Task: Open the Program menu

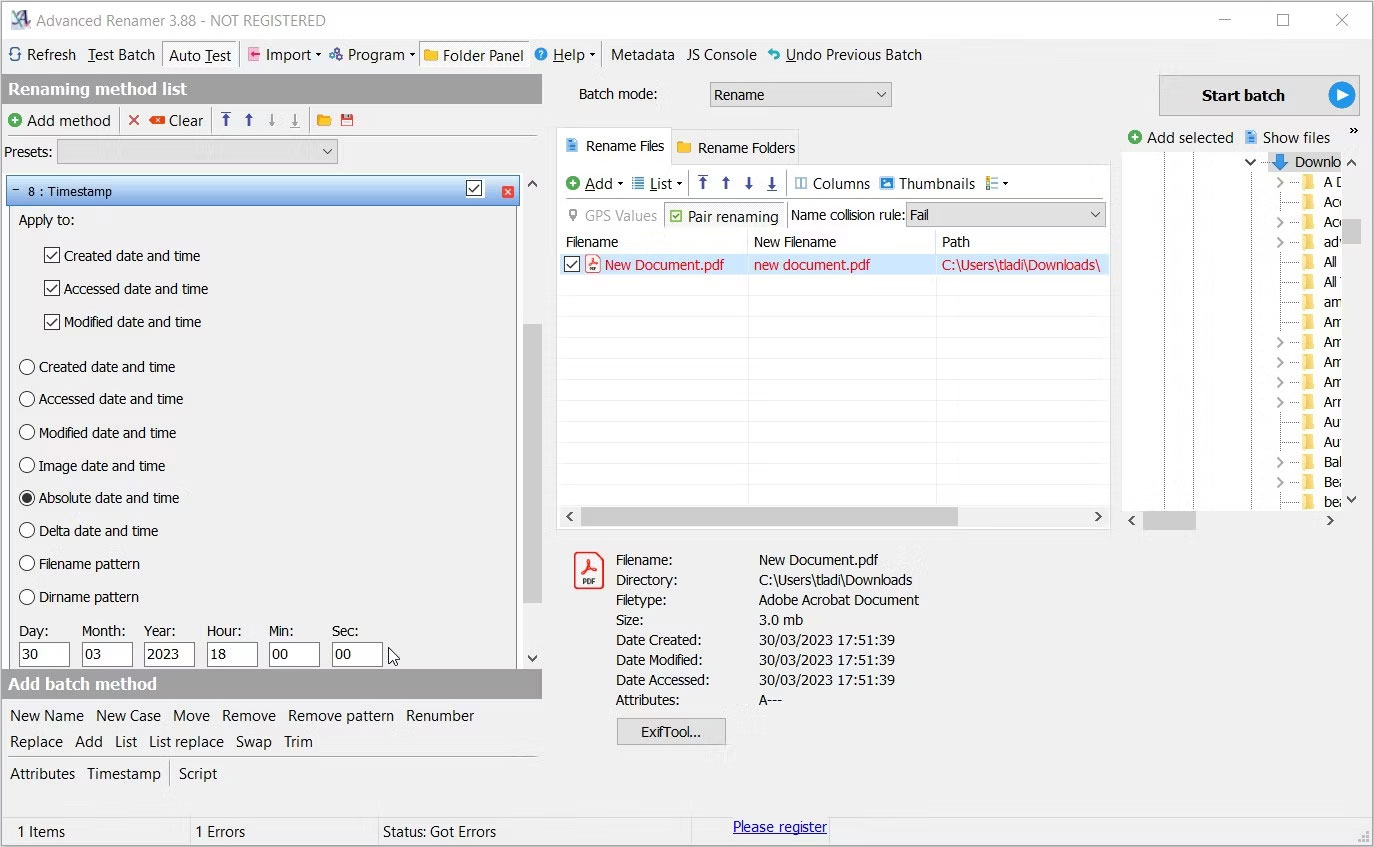Action: (x=370, y=55)
